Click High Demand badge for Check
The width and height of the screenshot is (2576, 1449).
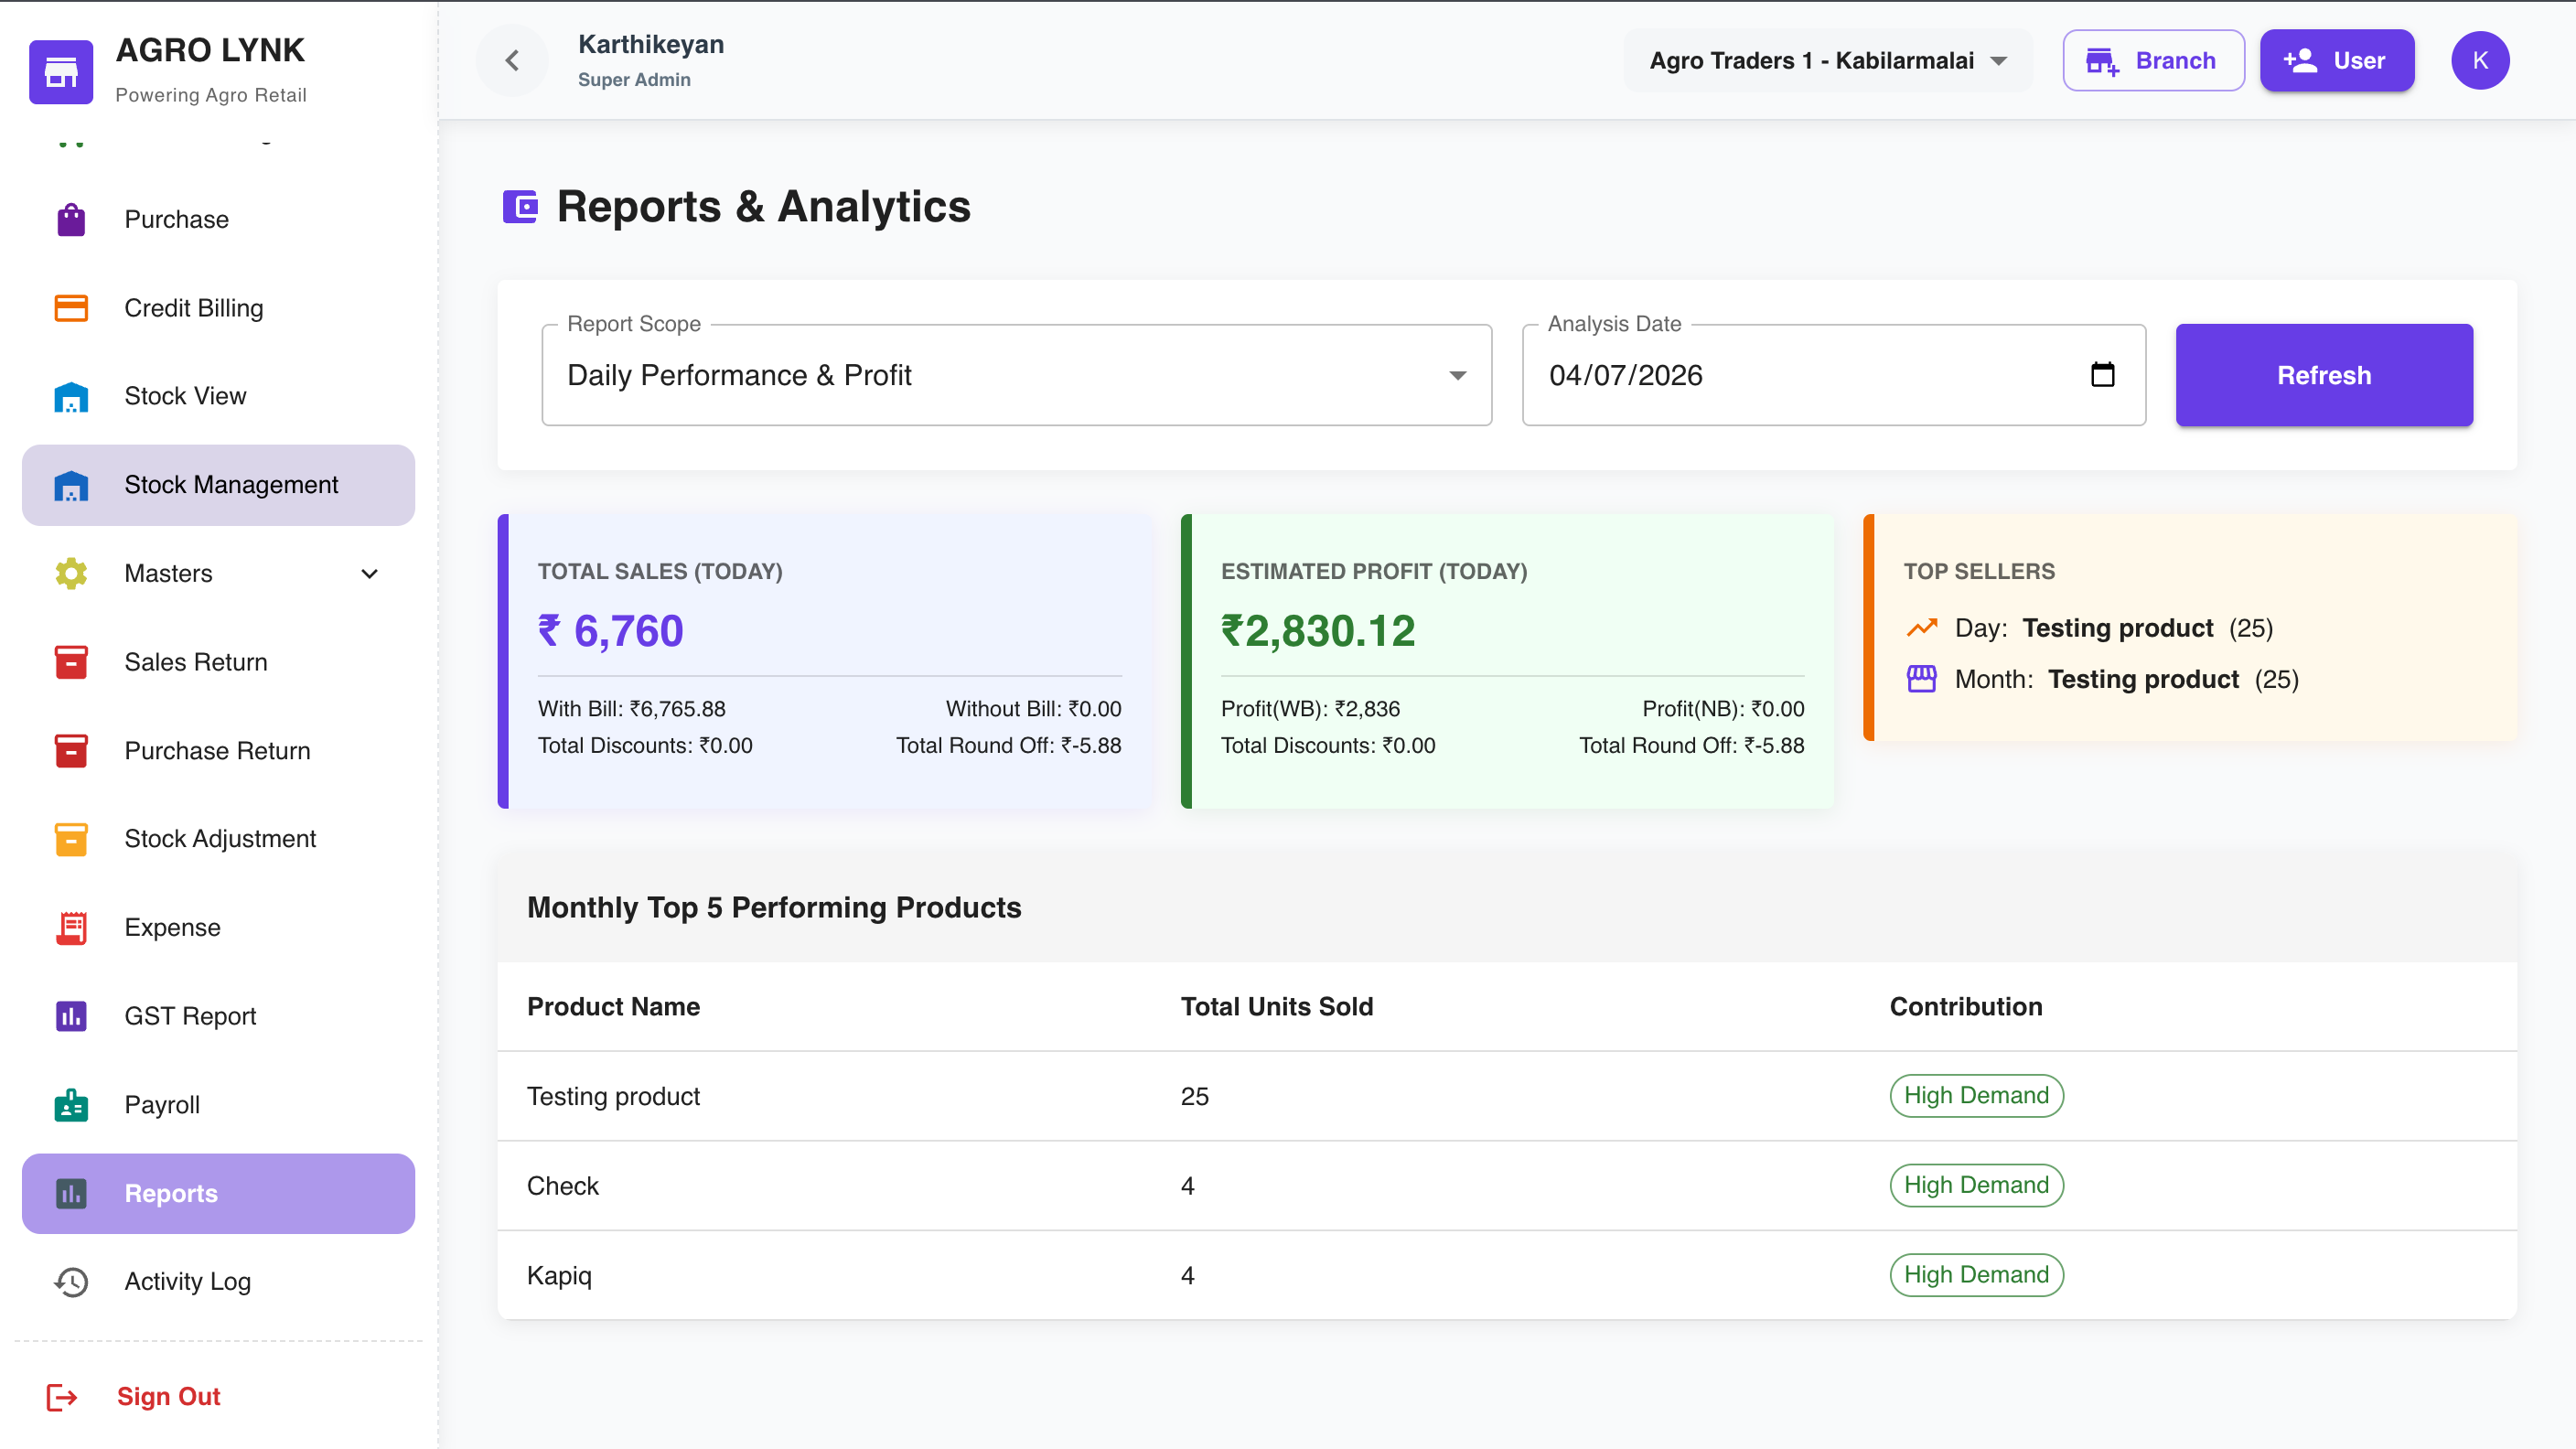[x=1976, y=1186]
